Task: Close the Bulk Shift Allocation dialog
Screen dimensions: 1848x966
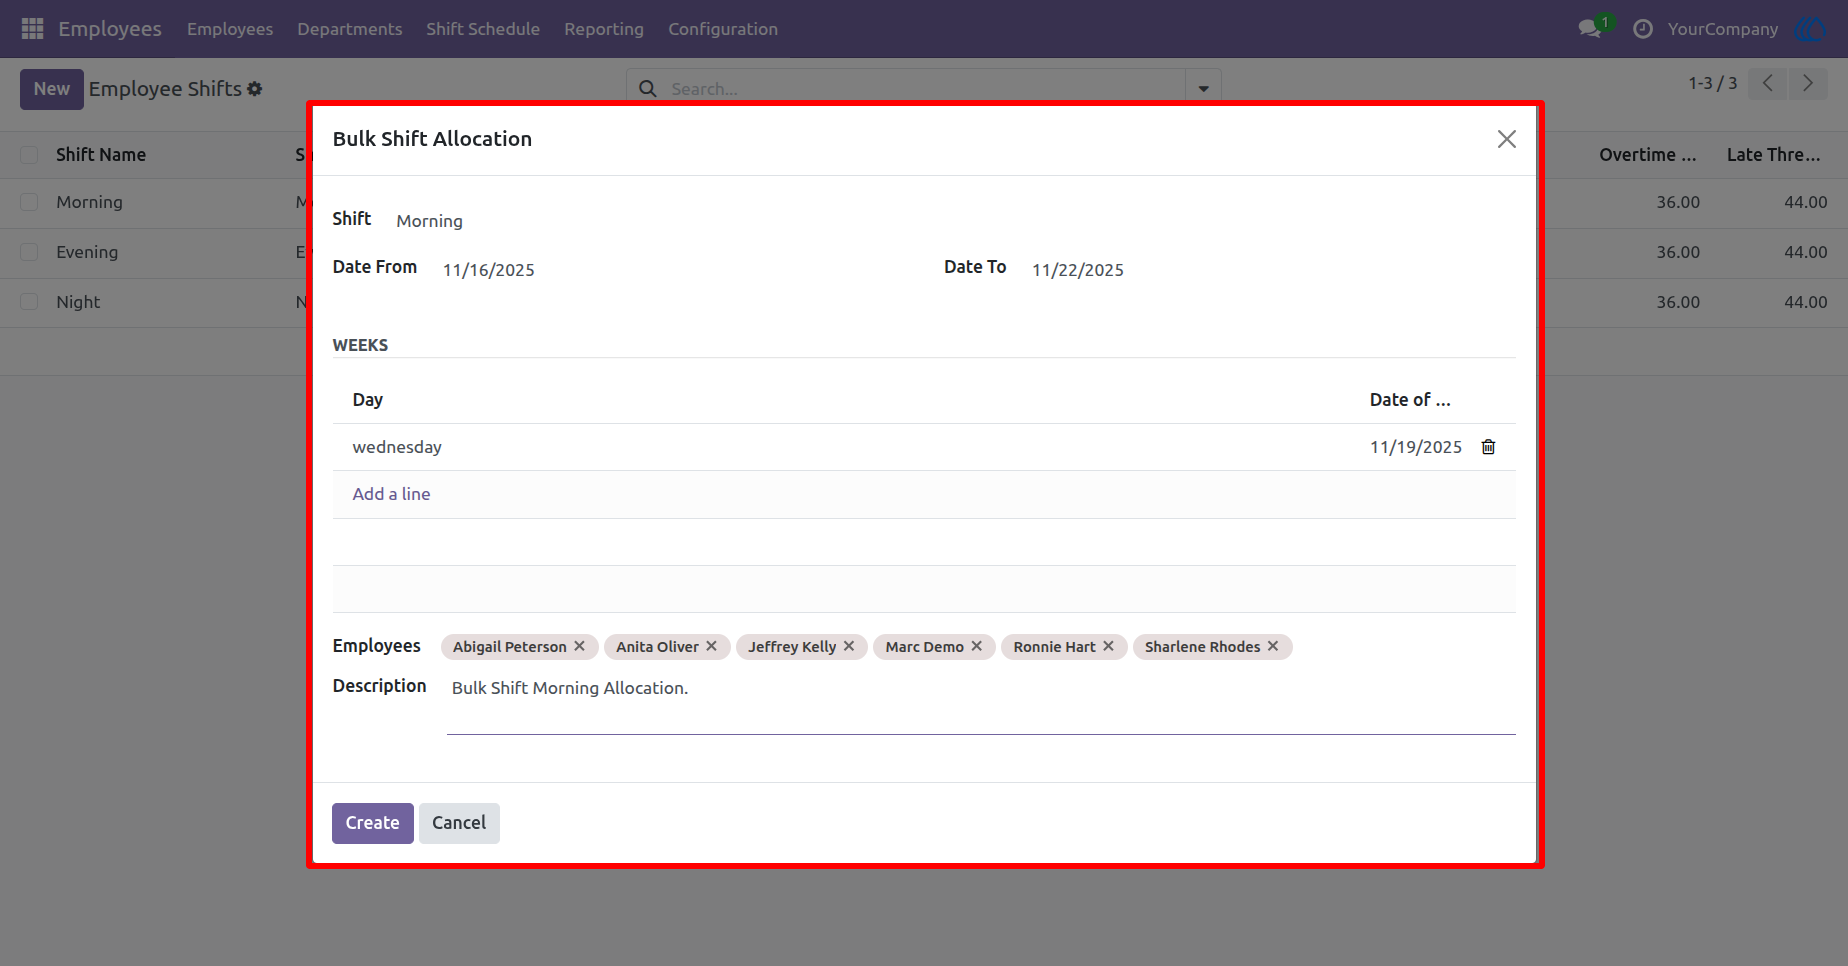Action: [x=1507, y=139]
